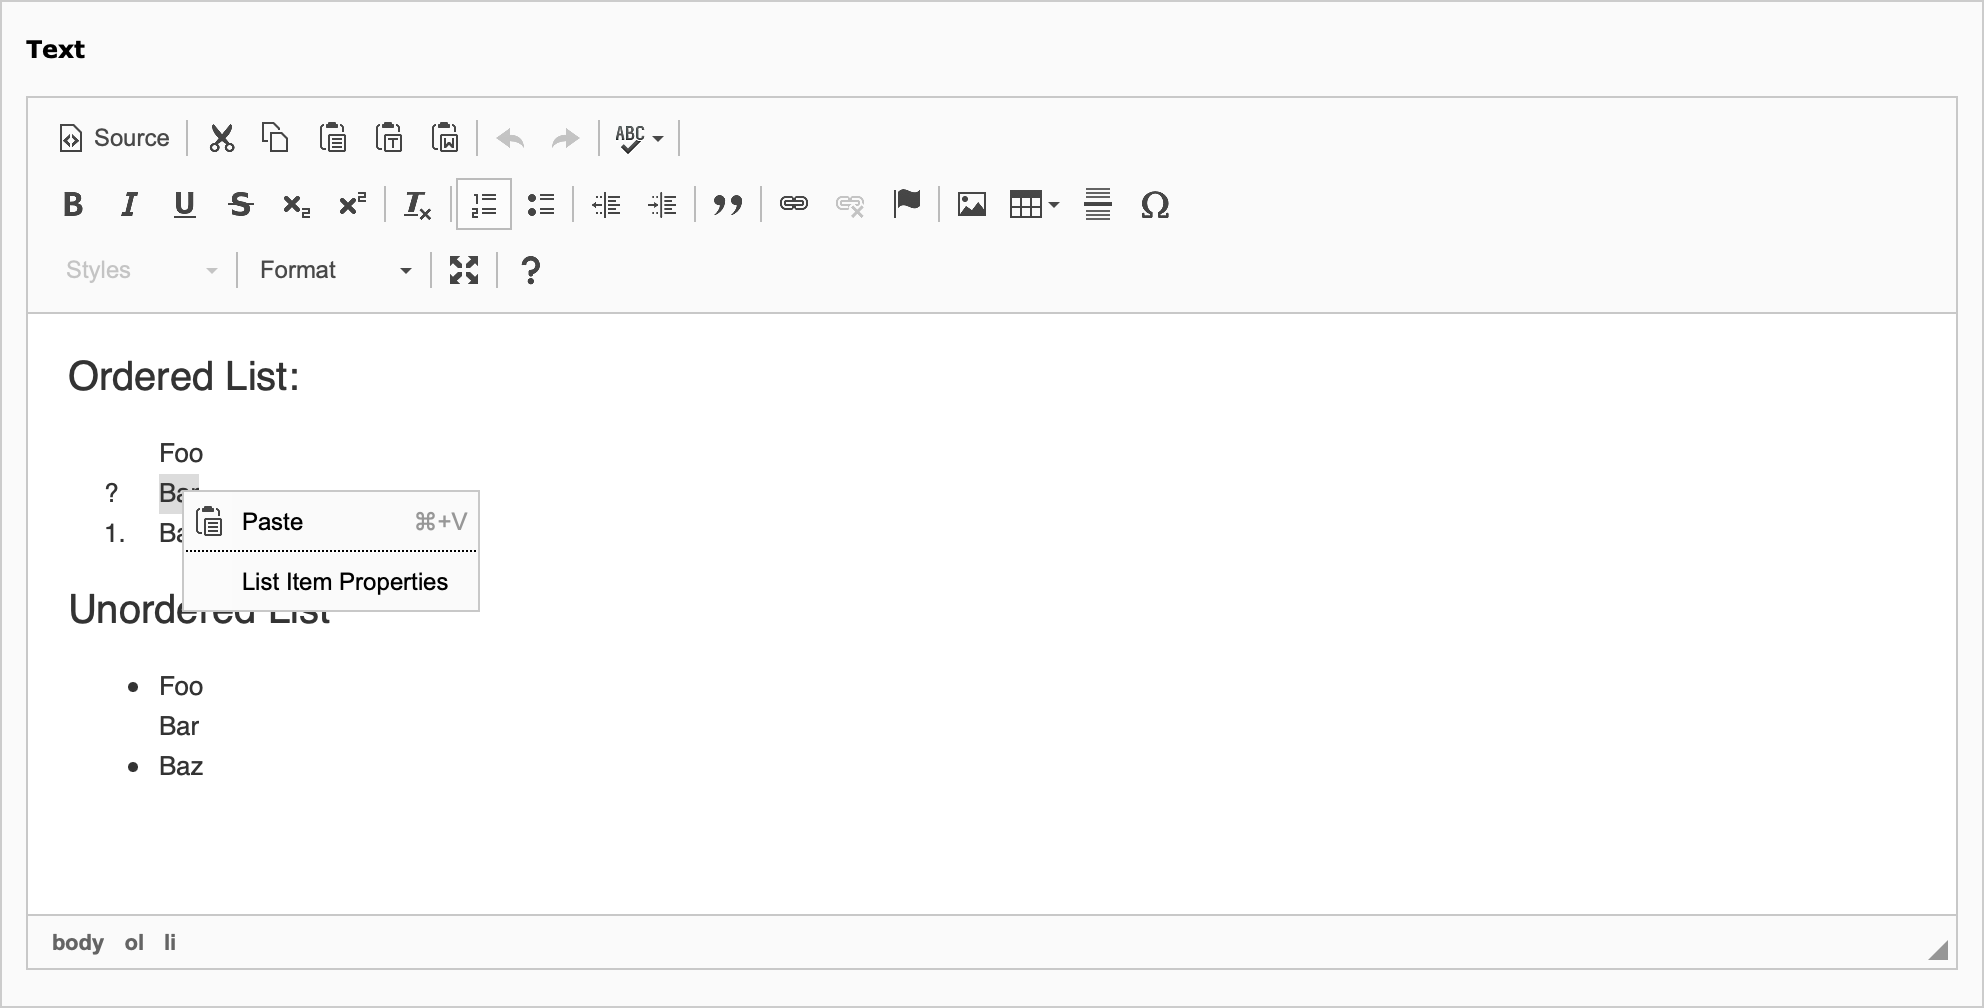Click the Increase Indent icon
Screen dimensions: 1984x1008
click(662, 205)
